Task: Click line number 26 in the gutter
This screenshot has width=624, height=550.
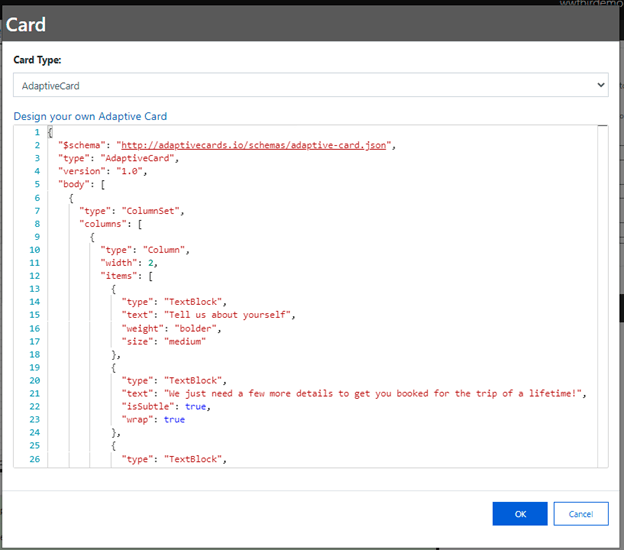Action: [x=35, y=459]
